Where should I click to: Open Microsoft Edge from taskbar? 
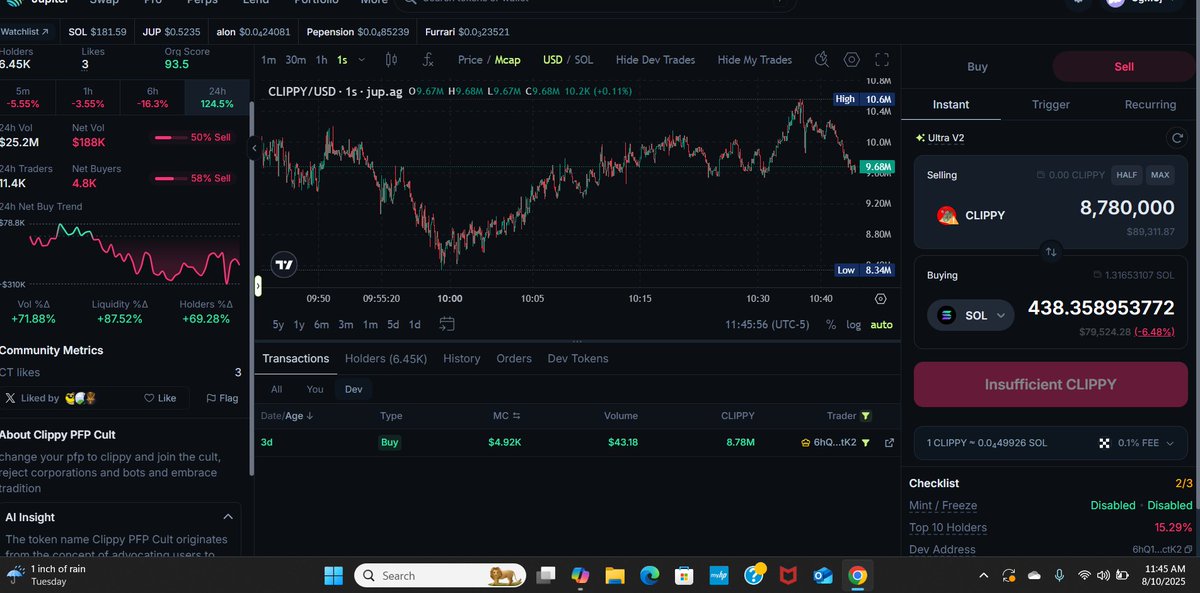coord(649,576)
